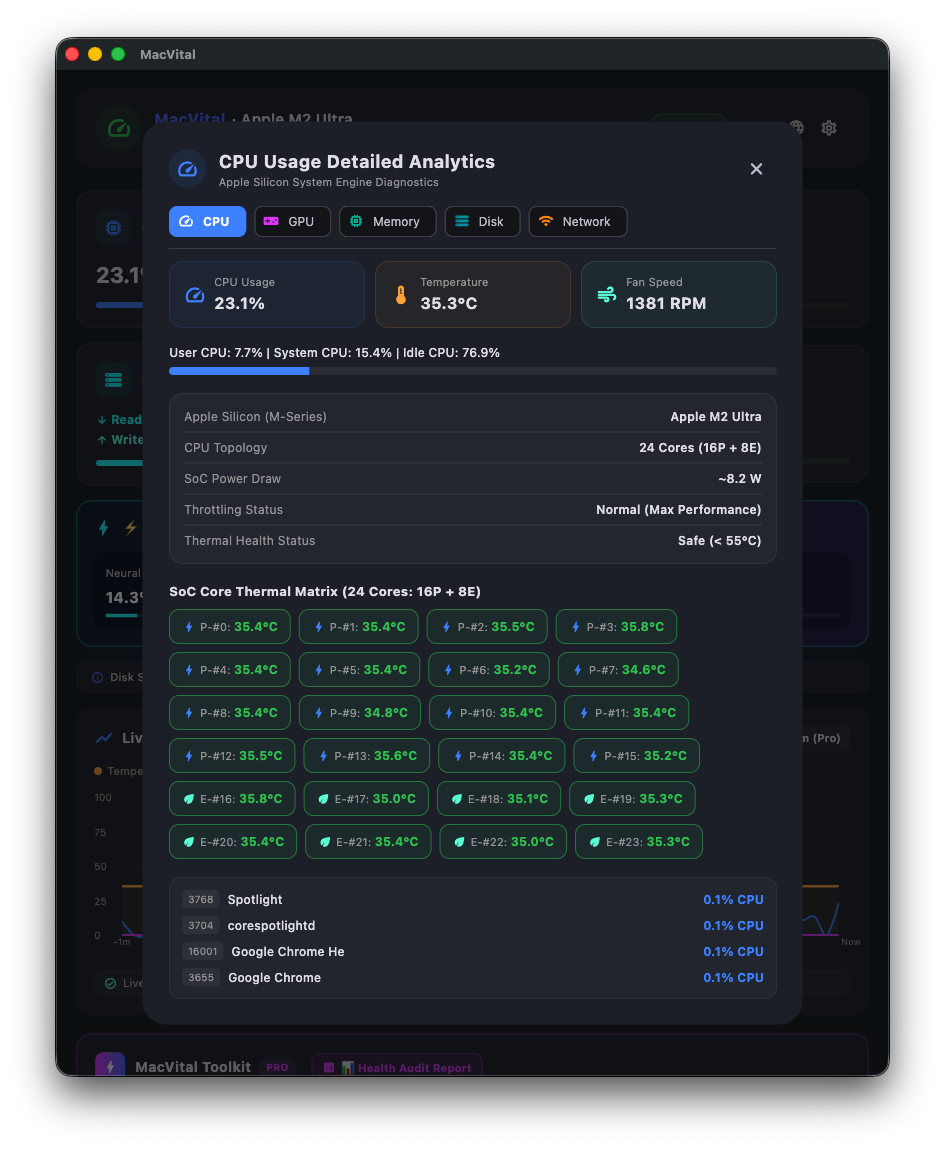Viewport: 945px width, 1150px height.
Task: Select the Google Chrome He process row
Action: pyautogui.click(x=472, y=952)
